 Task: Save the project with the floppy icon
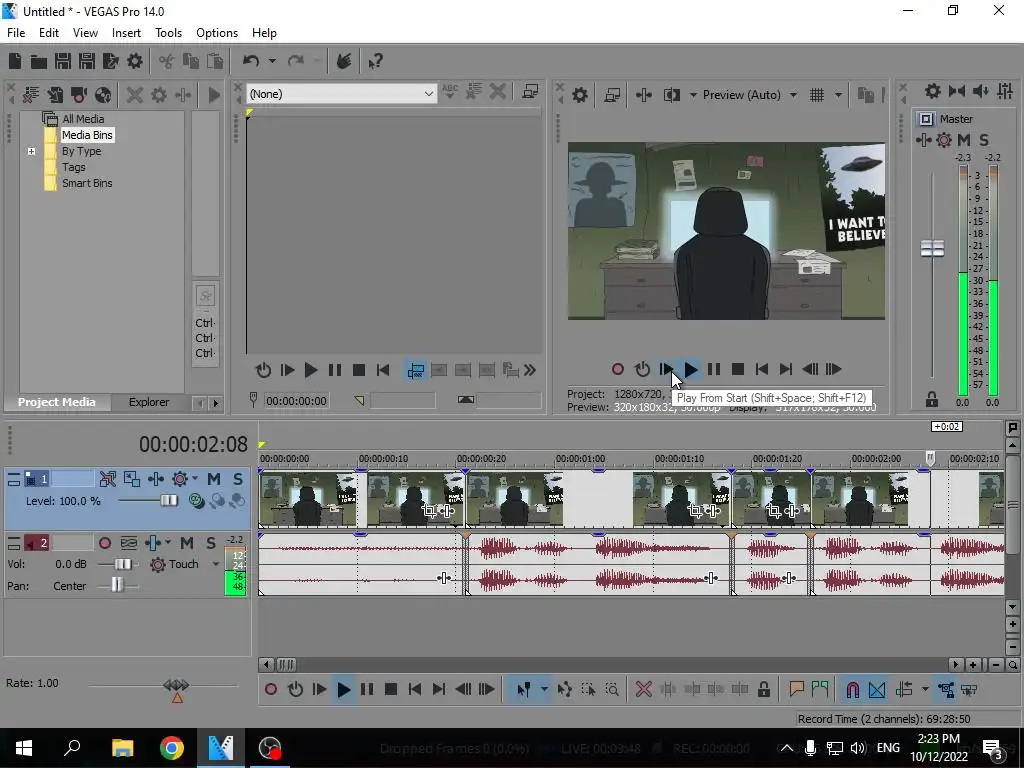coord(63,61)
